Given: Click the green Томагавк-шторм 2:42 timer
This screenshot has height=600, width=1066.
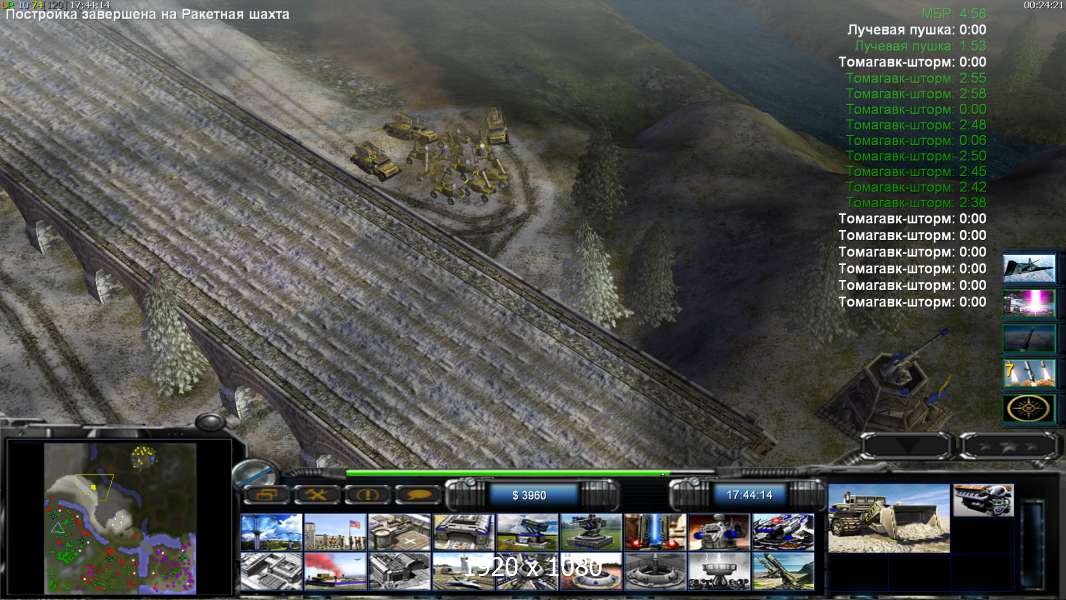Looking at the screenshot, I should (916, 188).
